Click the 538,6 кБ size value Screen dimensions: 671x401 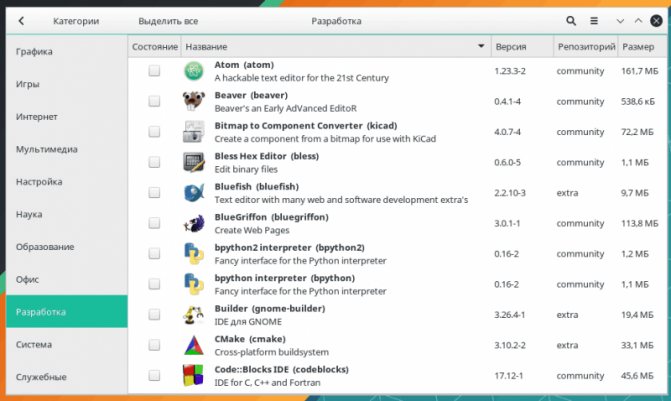[638, 101]
